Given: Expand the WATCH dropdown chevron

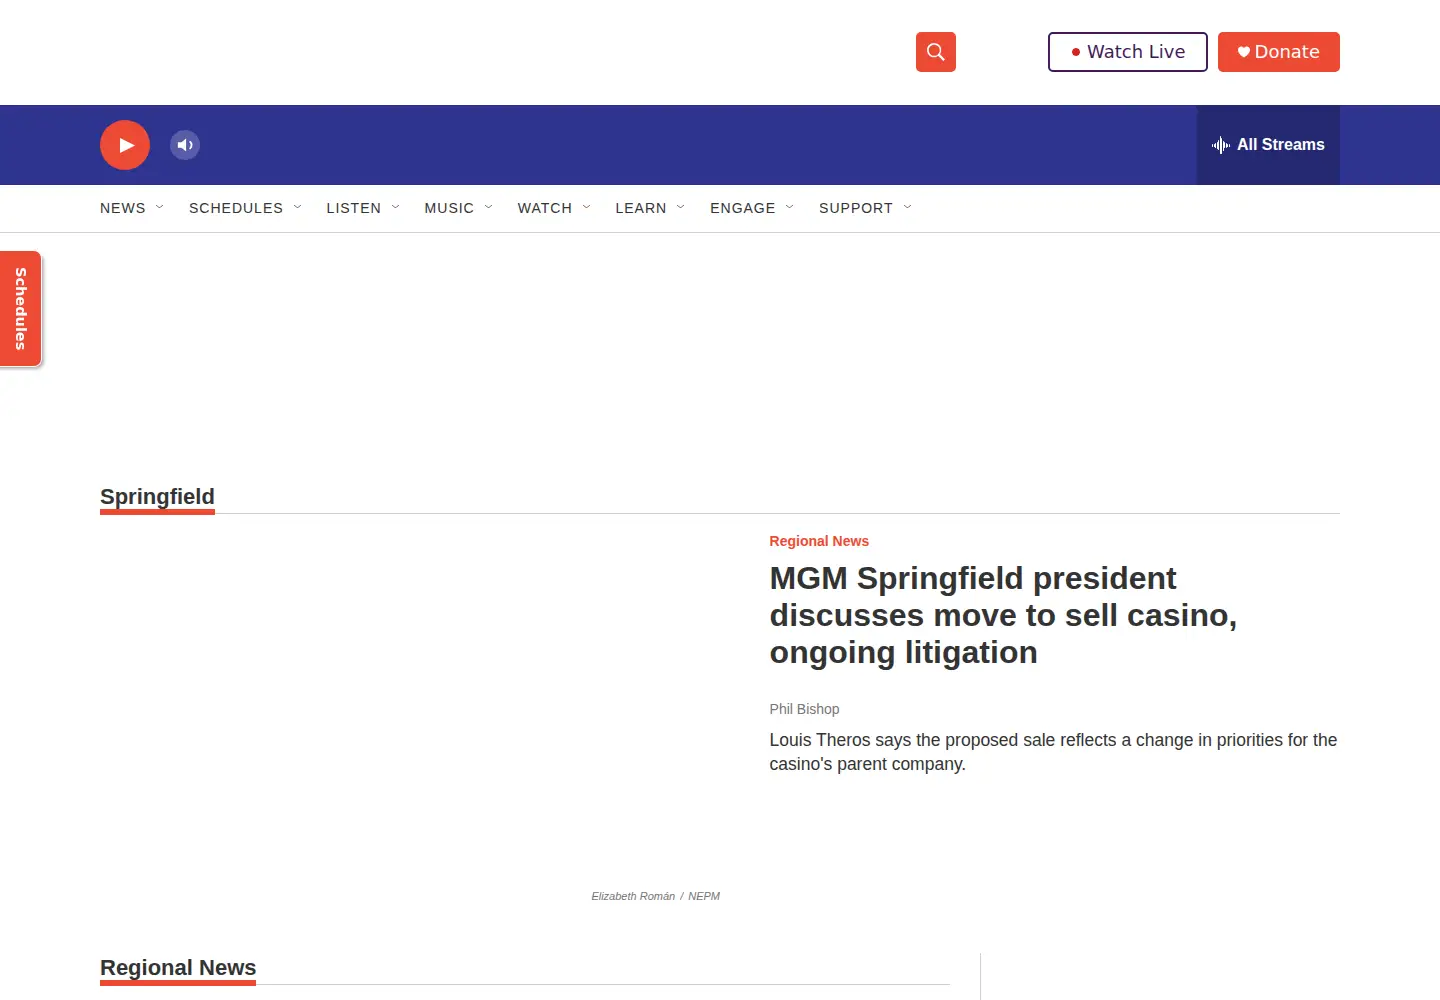Looking at the screenshot, I should pyautogui.click(x=586, y=207).
